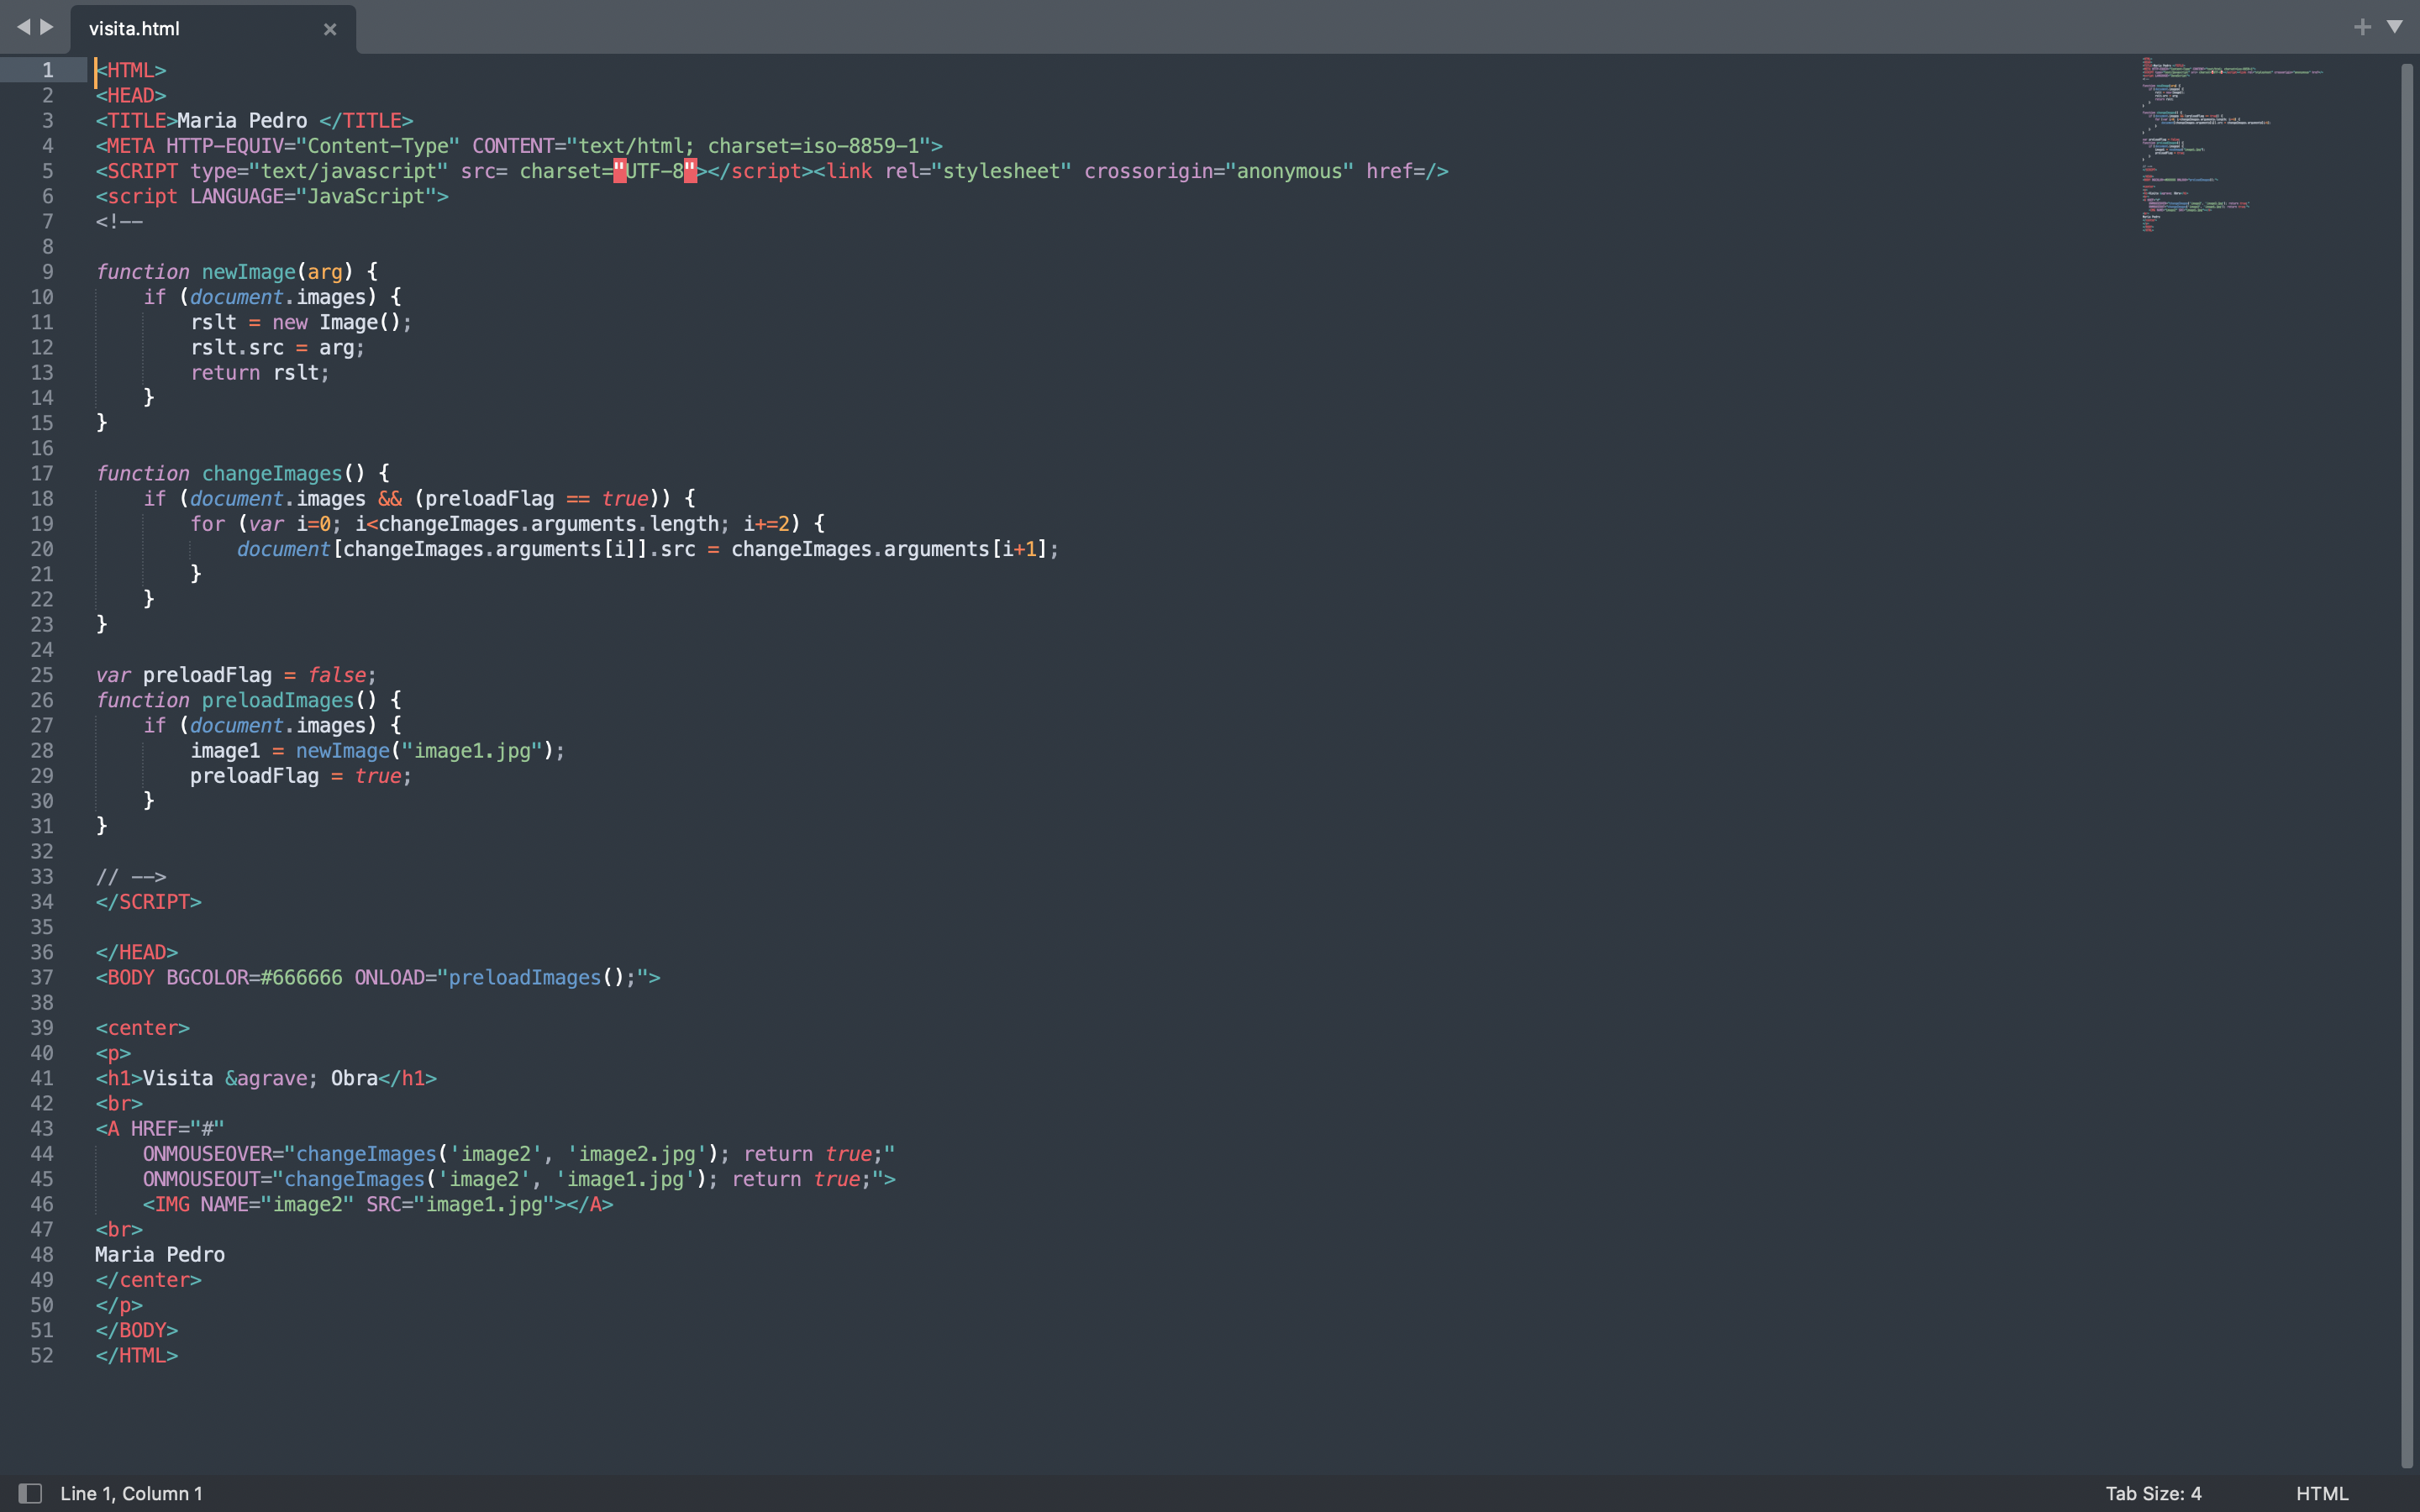
Task: Go to next tab with right arrow
Action: click(46, 27)
